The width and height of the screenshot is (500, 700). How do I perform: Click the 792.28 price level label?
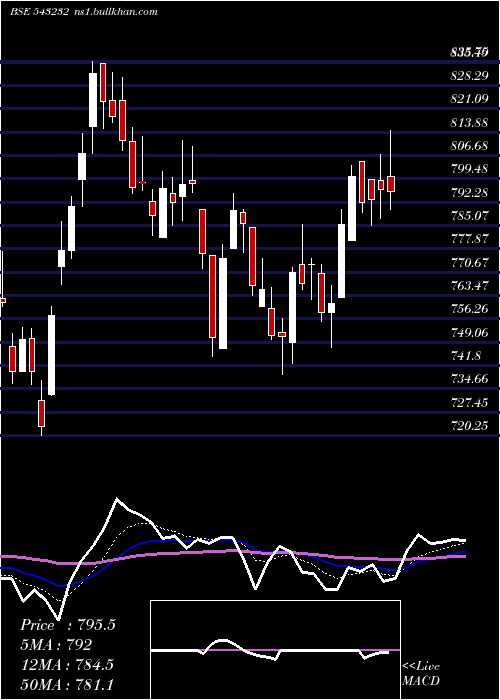pyautogui.click(x=469, y=193)
